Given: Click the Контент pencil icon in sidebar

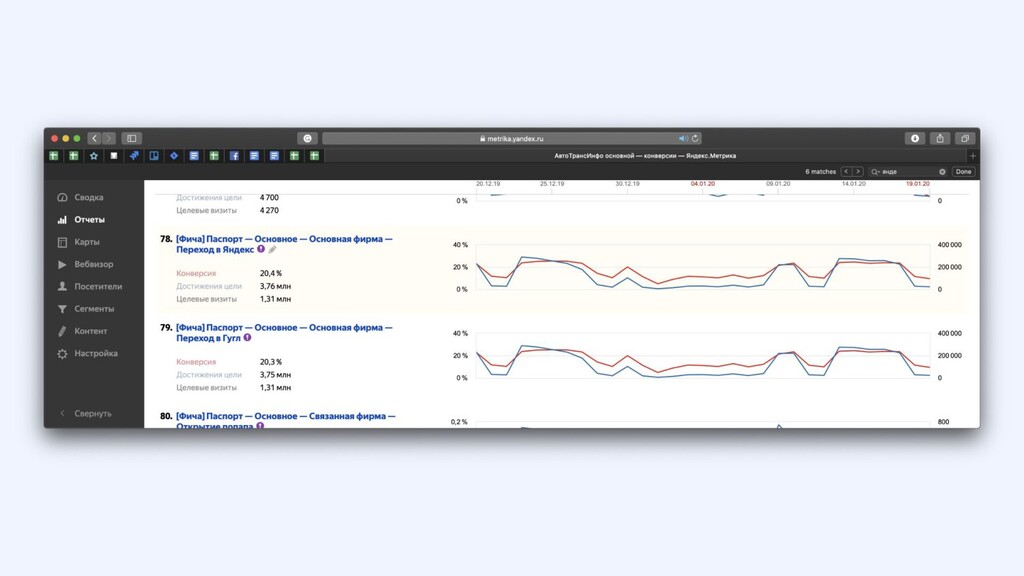Looking at the screenshot, I should pos(62,331).
